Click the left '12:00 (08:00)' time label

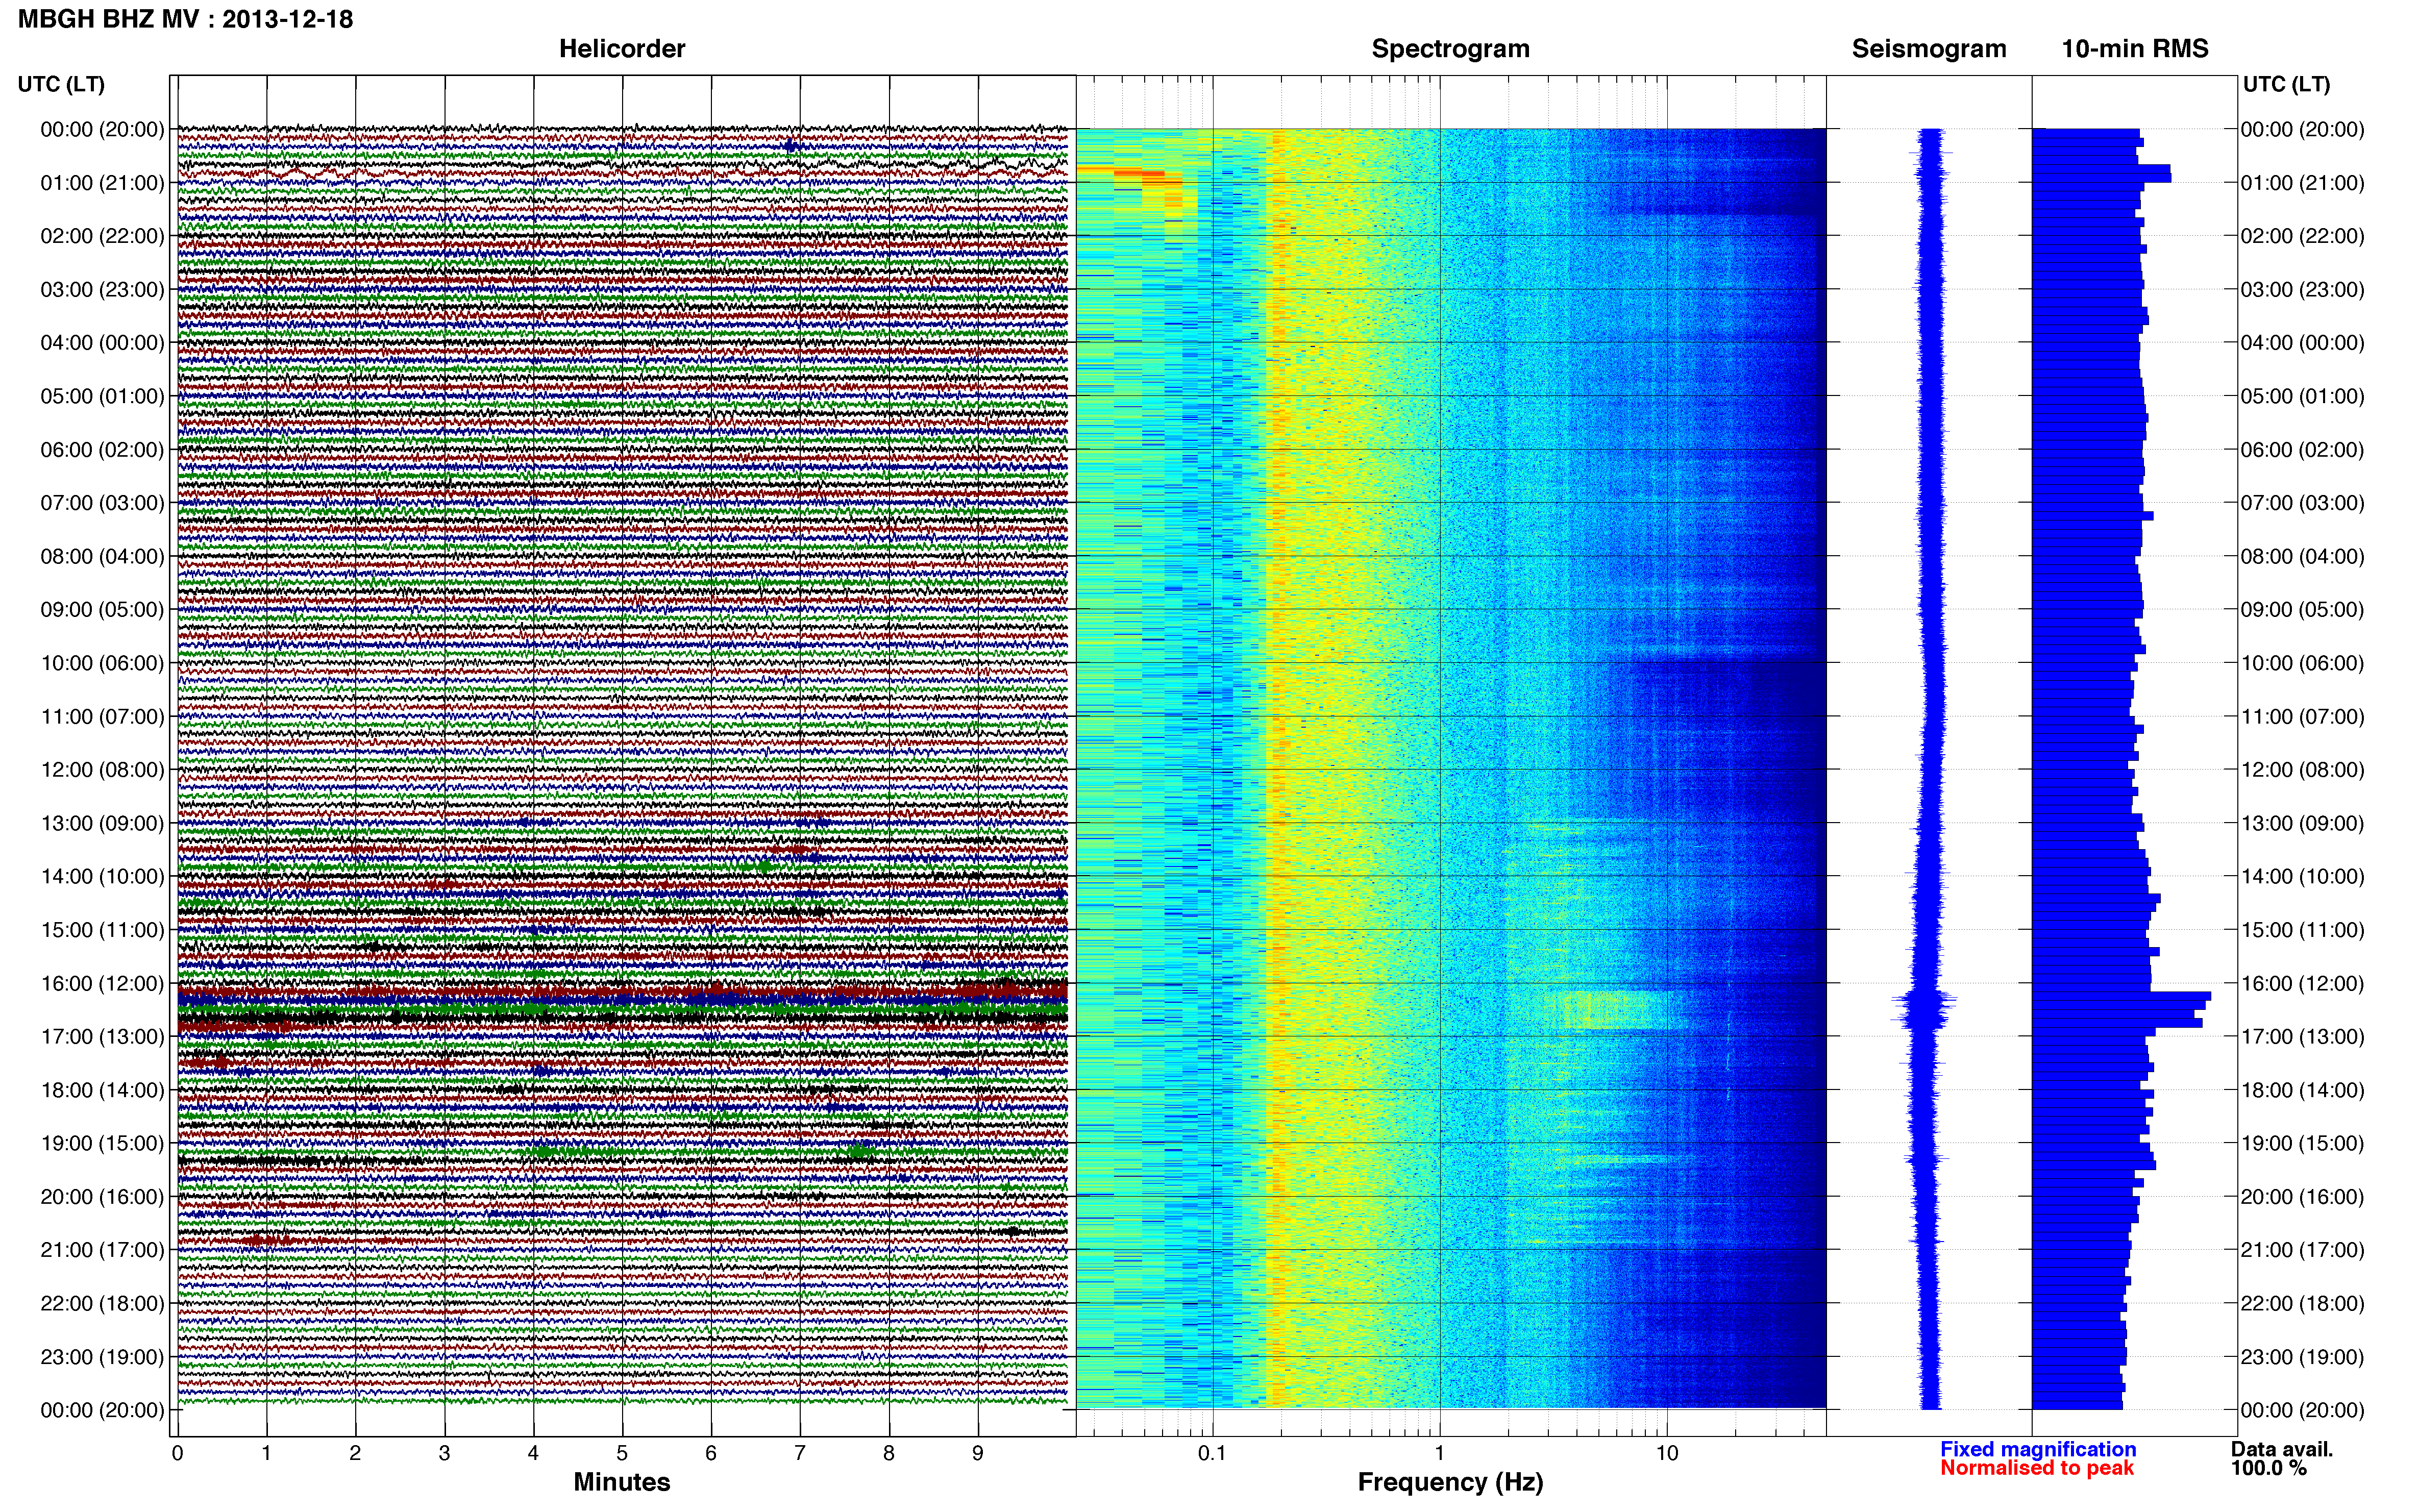[102, 770]
